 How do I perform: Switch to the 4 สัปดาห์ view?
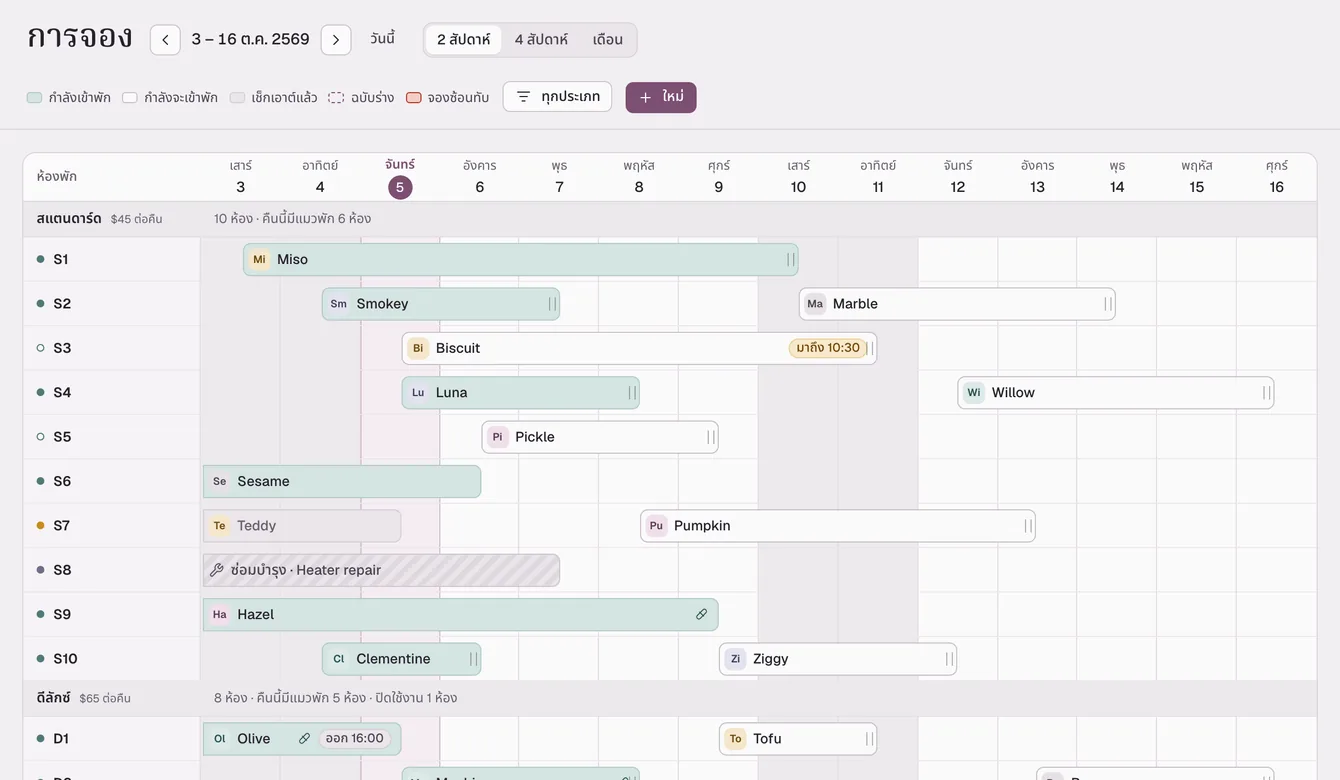coord(541,40)
